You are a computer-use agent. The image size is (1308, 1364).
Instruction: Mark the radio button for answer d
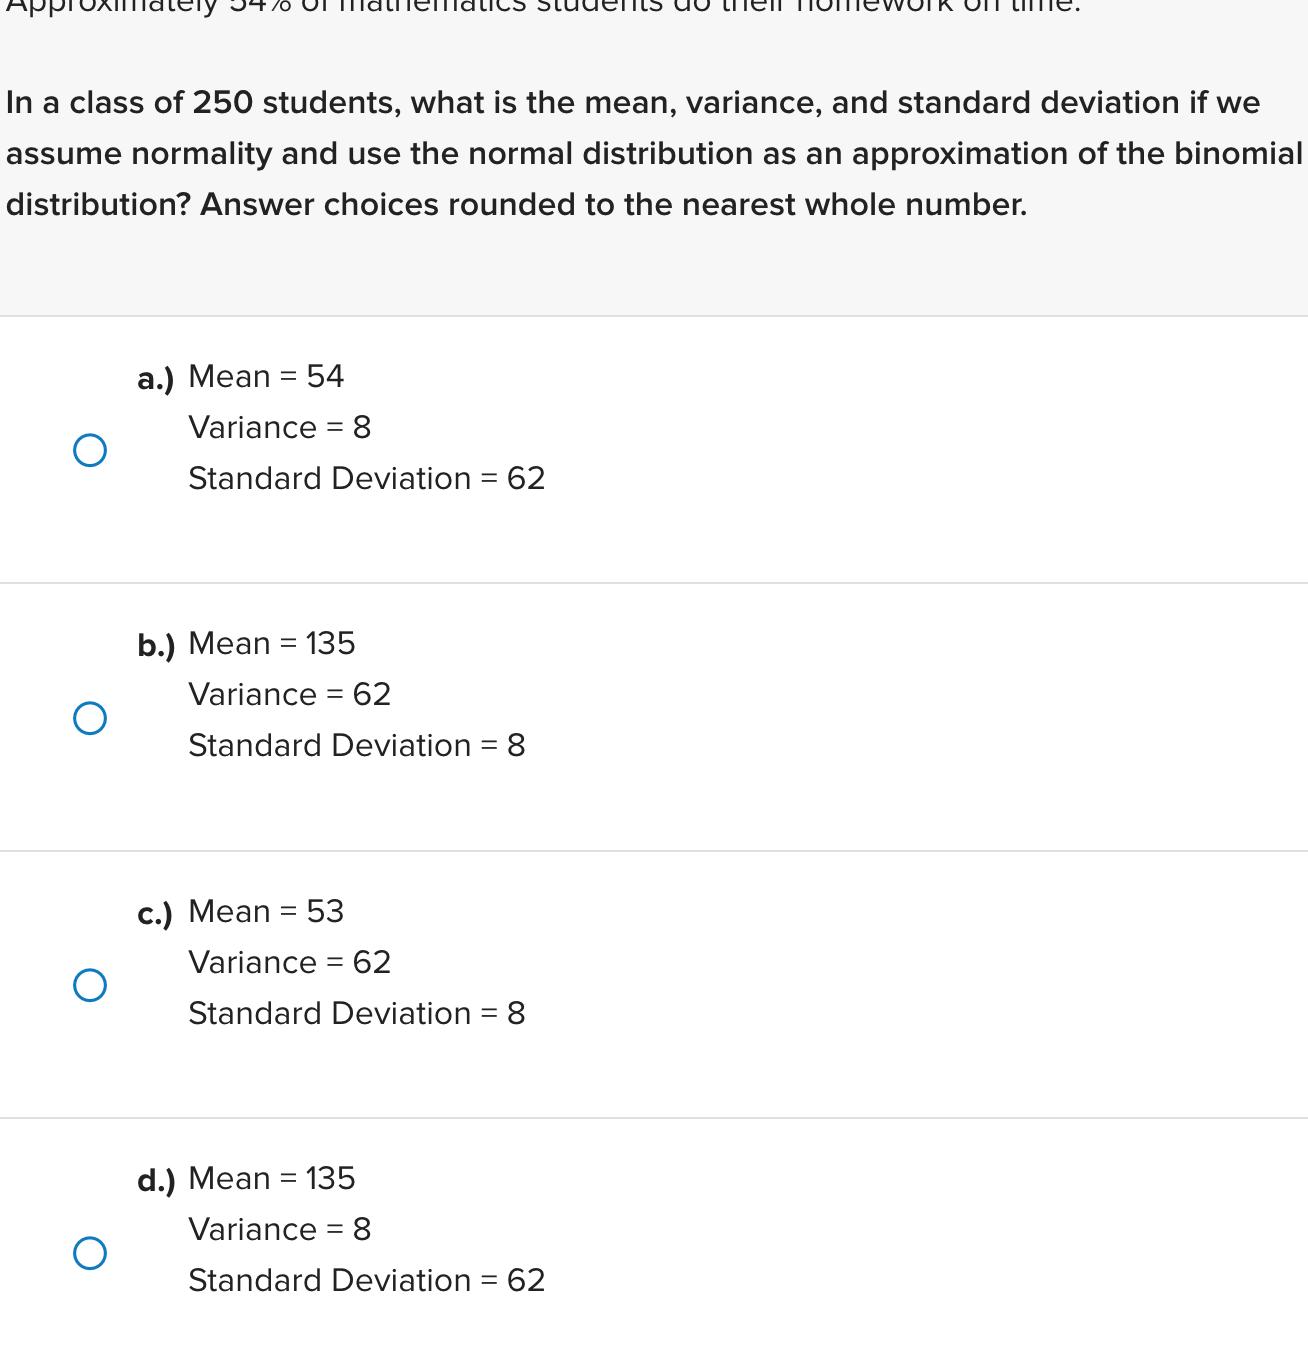tap(90, 1252)
